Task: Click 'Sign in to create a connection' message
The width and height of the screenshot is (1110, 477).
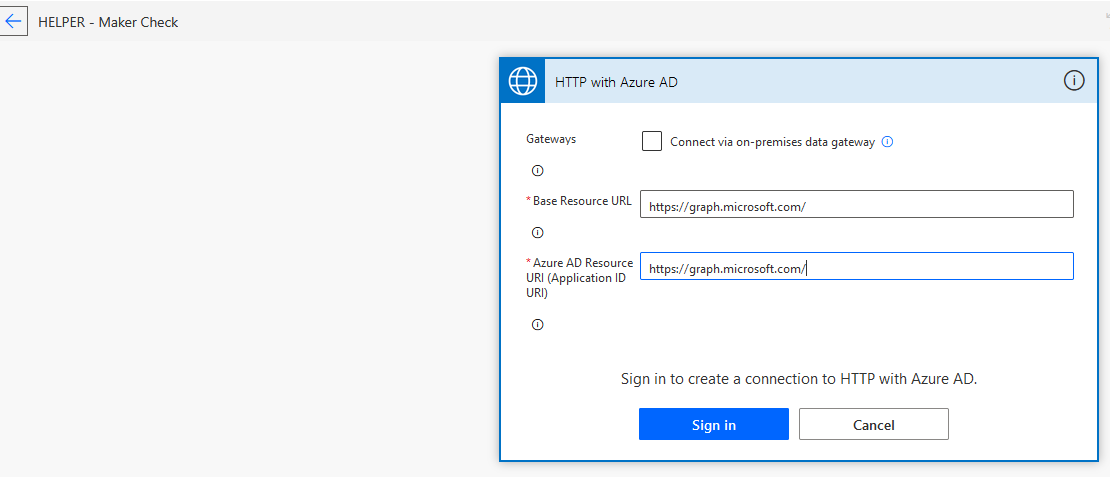Action: pyautogui.click(x=799, y=379)
